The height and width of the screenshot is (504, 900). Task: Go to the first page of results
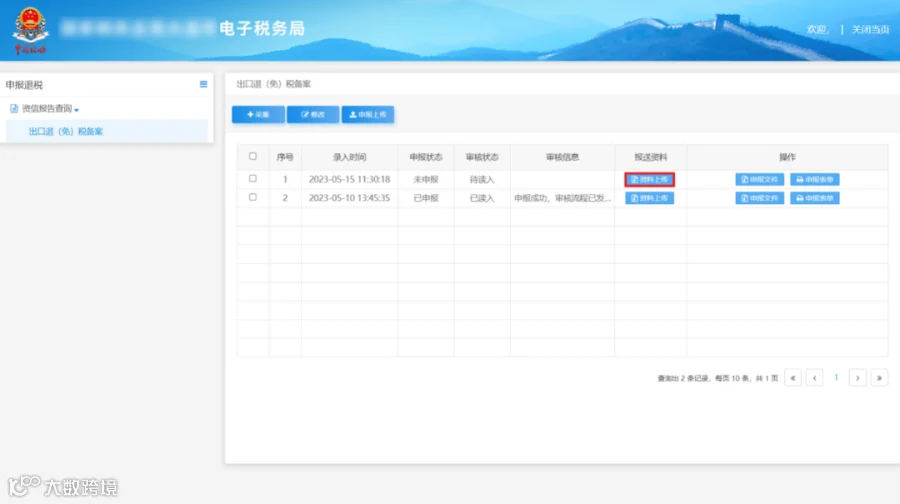pos(793,378)
